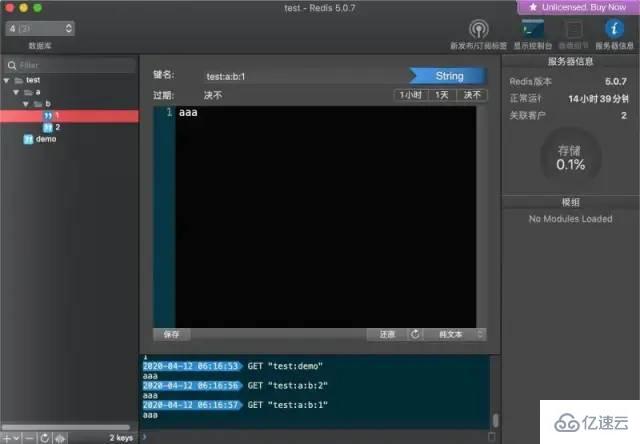640x444 pixels.
Task: Open server info with the blue i icon
Action: tap(615, 30)
